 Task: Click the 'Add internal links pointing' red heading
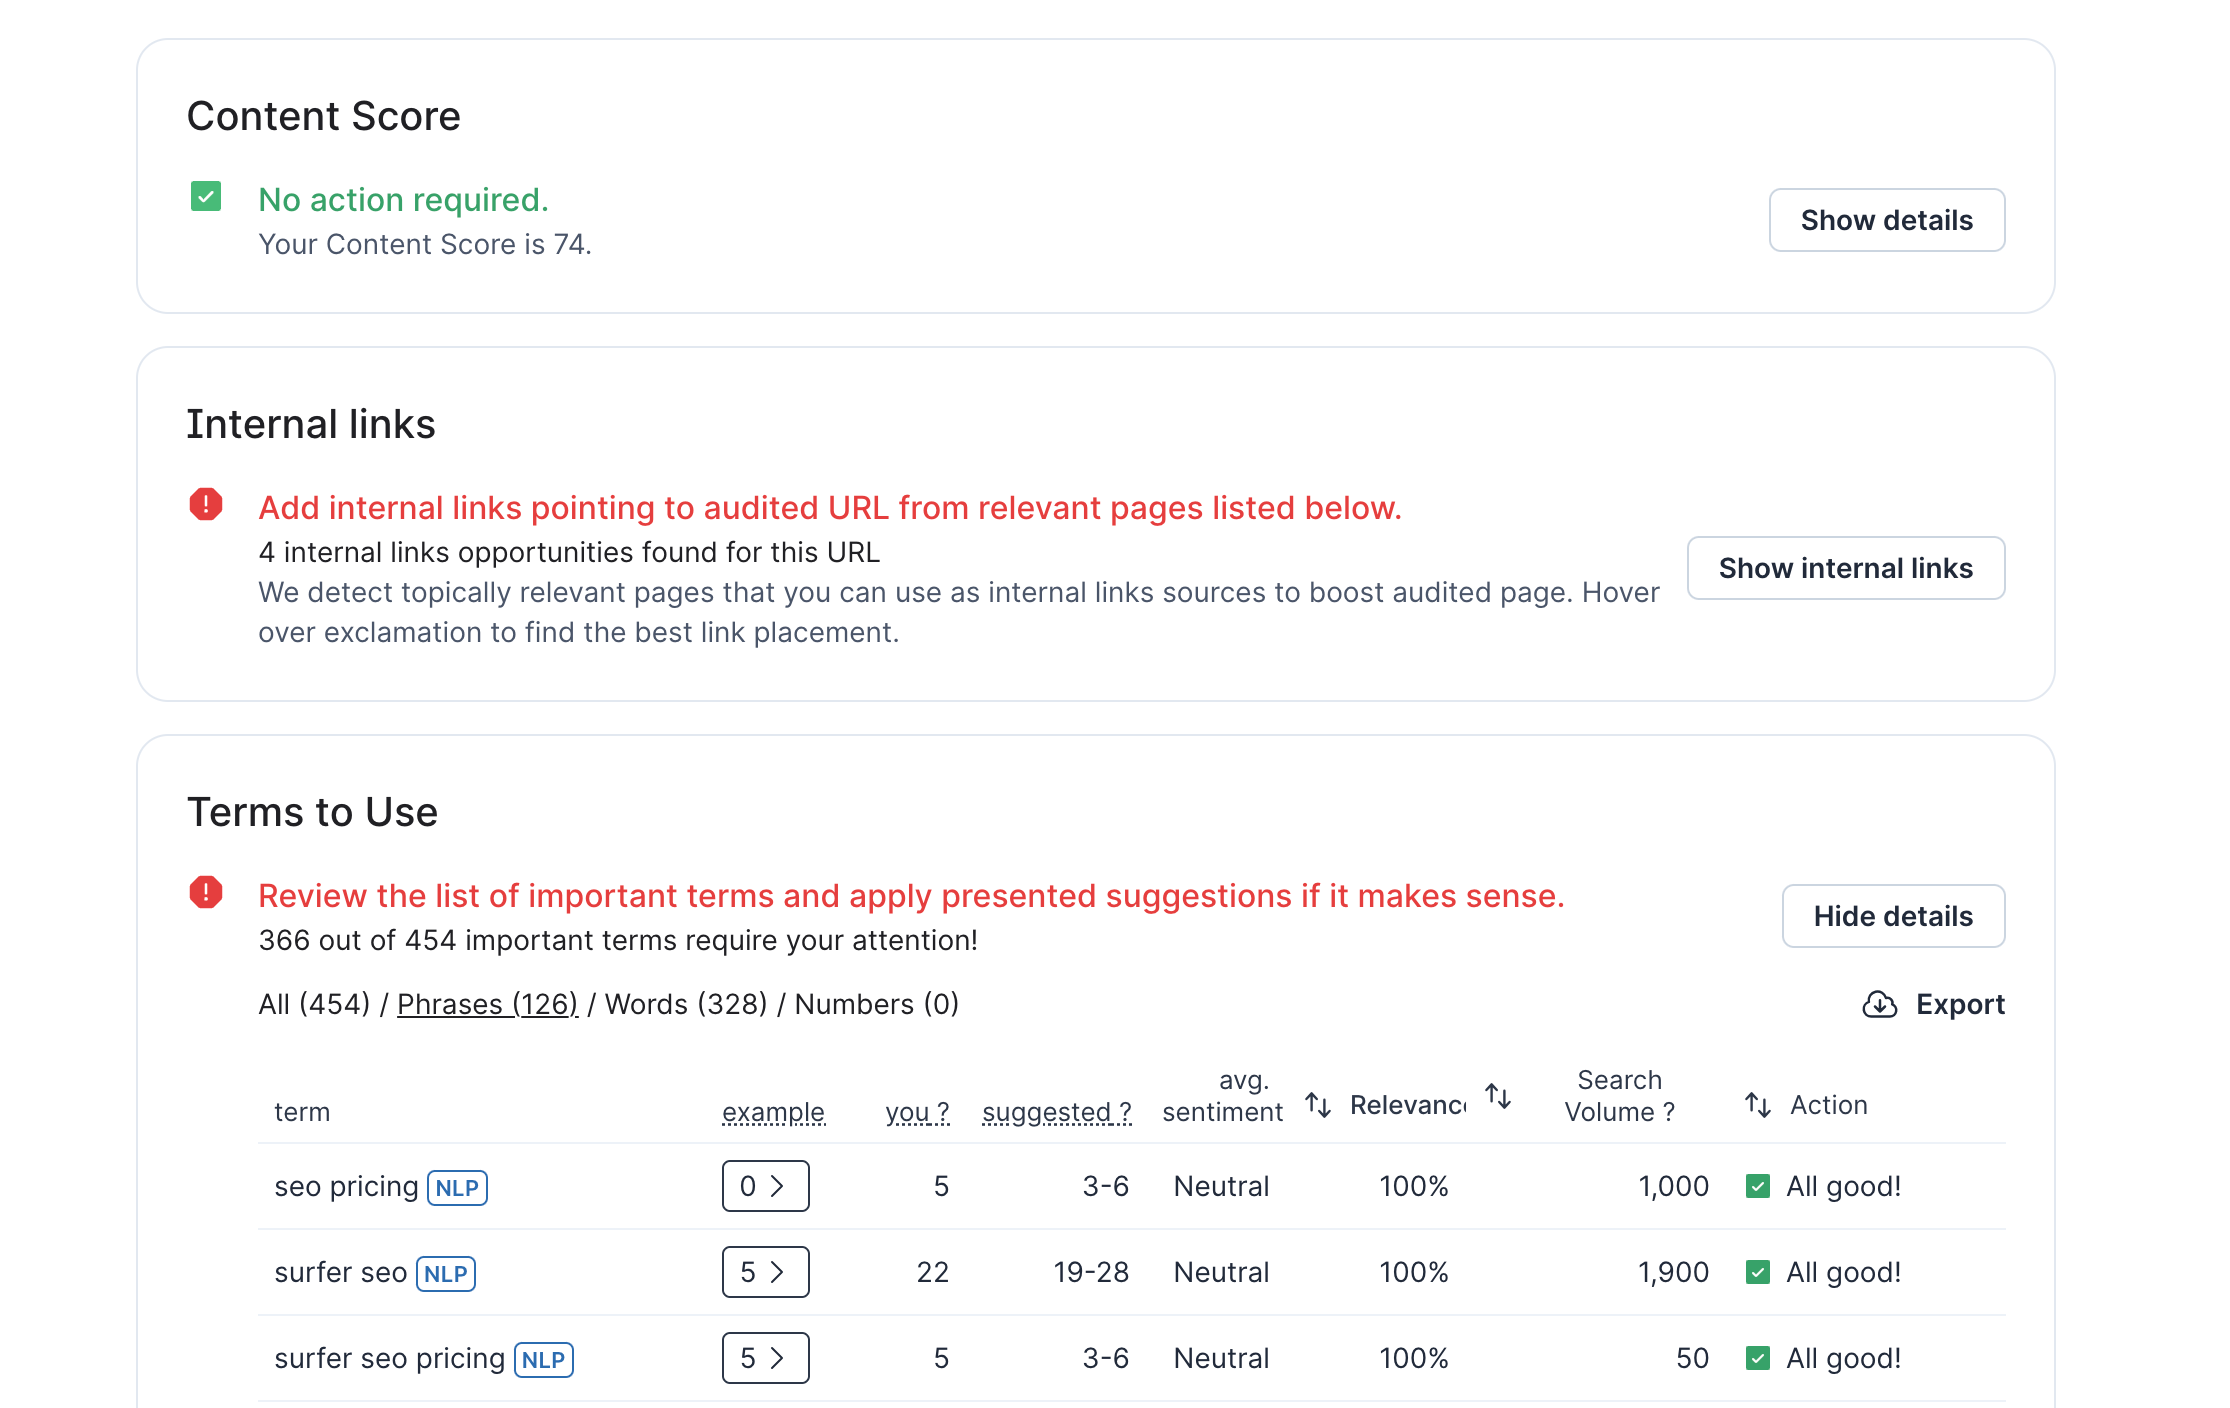[830, 508]
